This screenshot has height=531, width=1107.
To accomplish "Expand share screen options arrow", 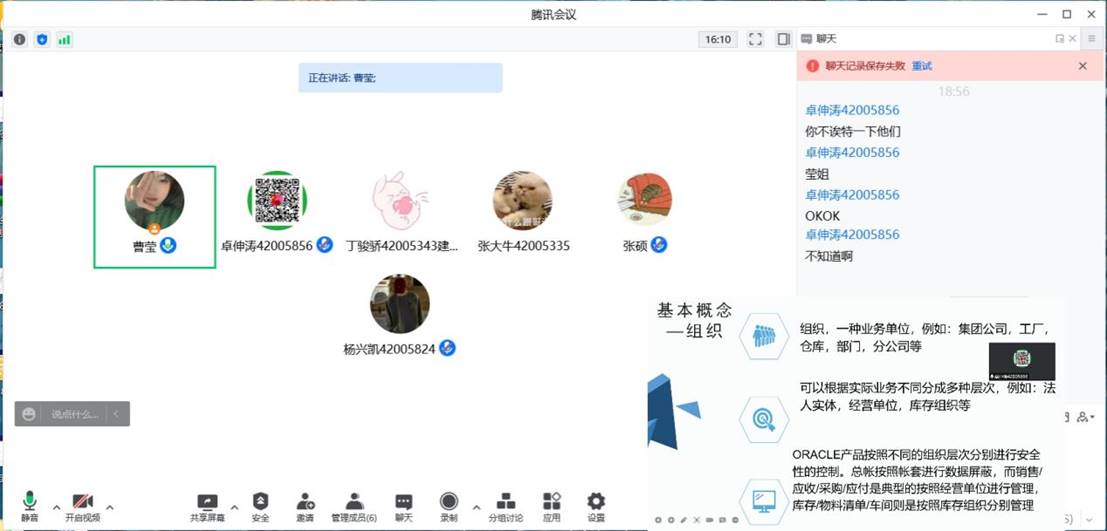I will point(235,507).
